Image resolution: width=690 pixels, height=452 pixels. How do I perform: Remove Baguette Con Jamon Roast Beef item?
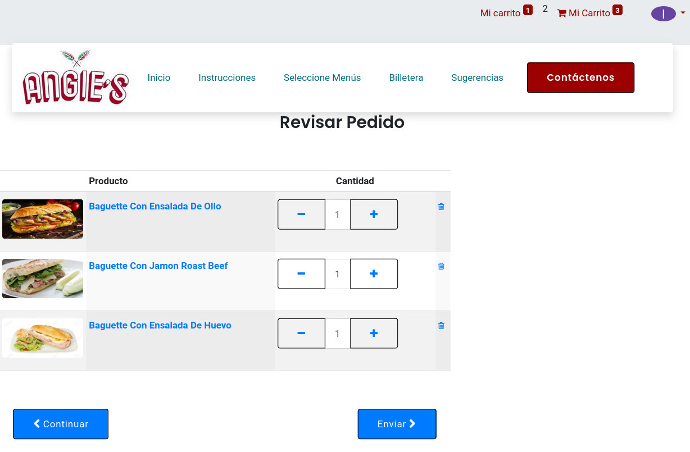click(x=441, y=267)
